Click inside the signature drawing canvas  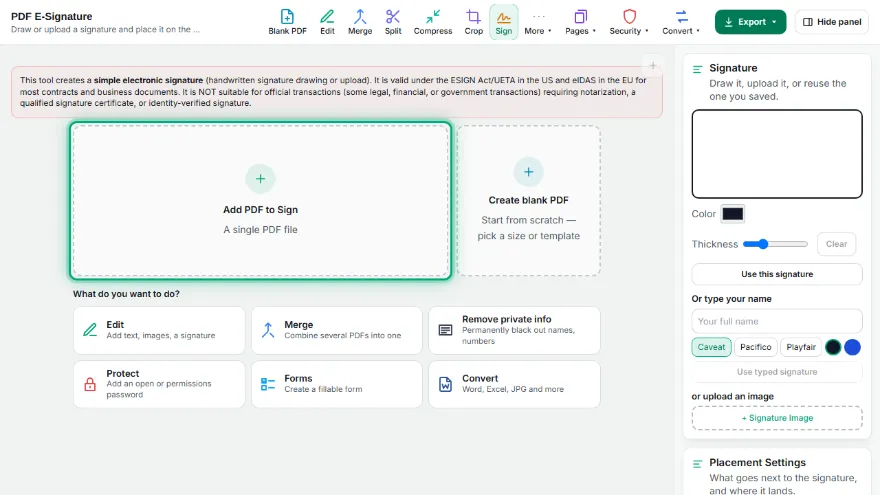[x=777, y=154]
